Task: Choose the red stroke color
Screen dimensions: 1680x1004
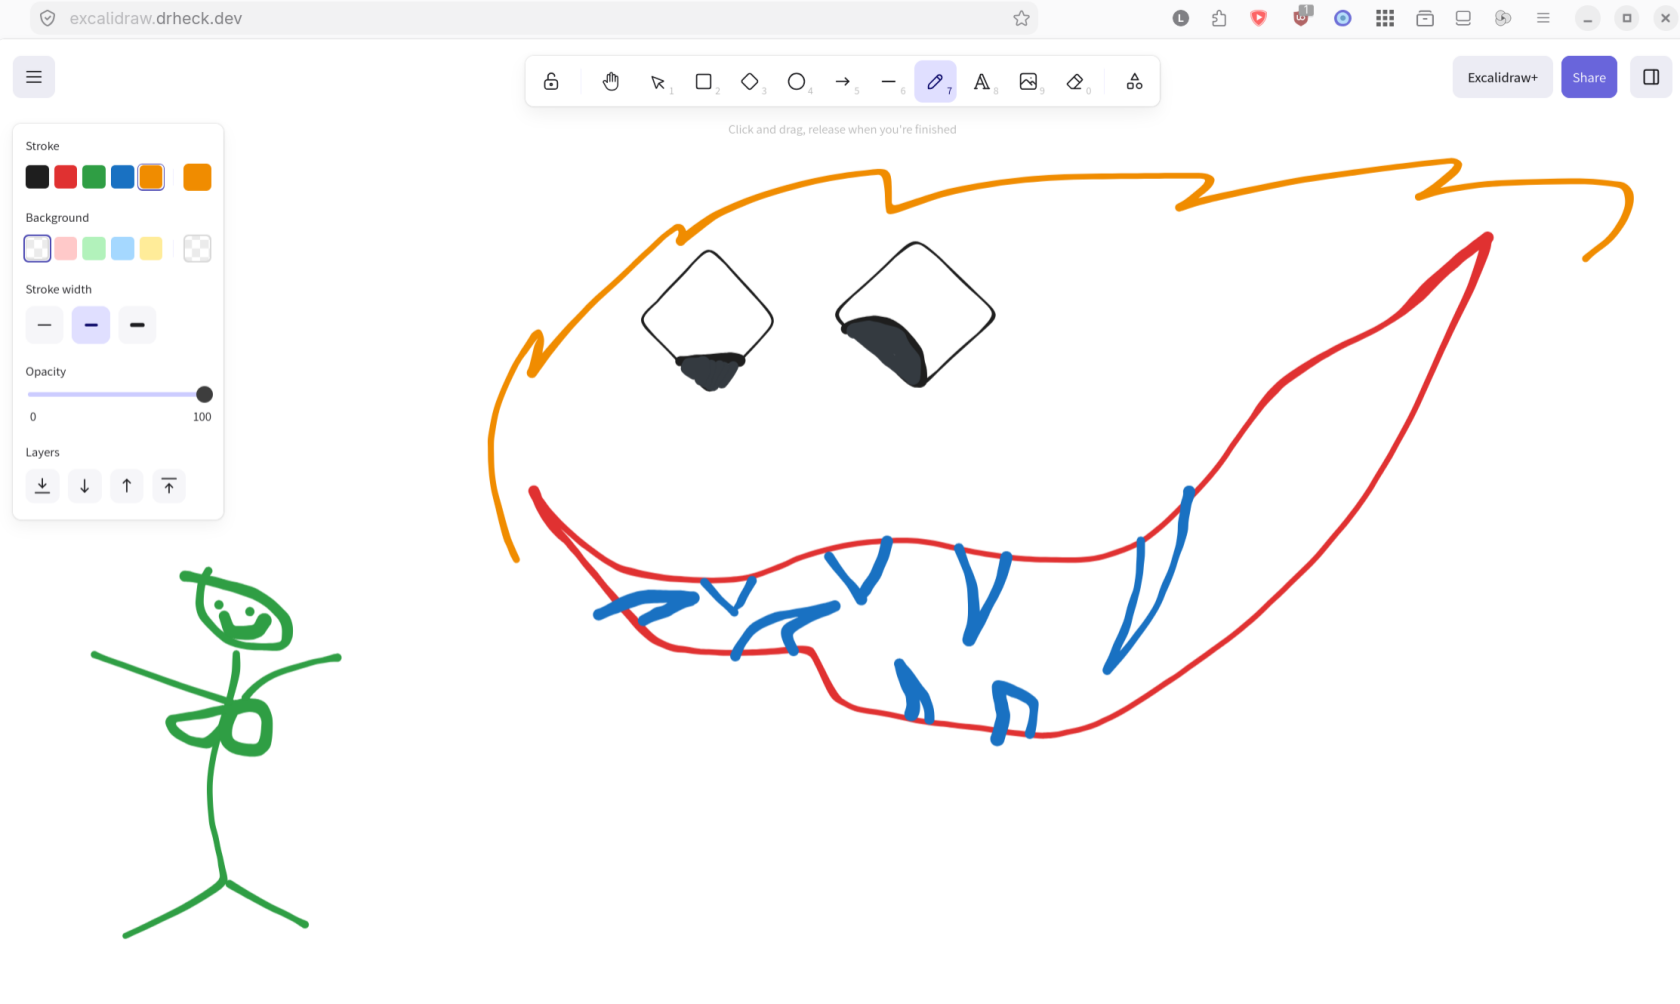Action: (66, 177)
